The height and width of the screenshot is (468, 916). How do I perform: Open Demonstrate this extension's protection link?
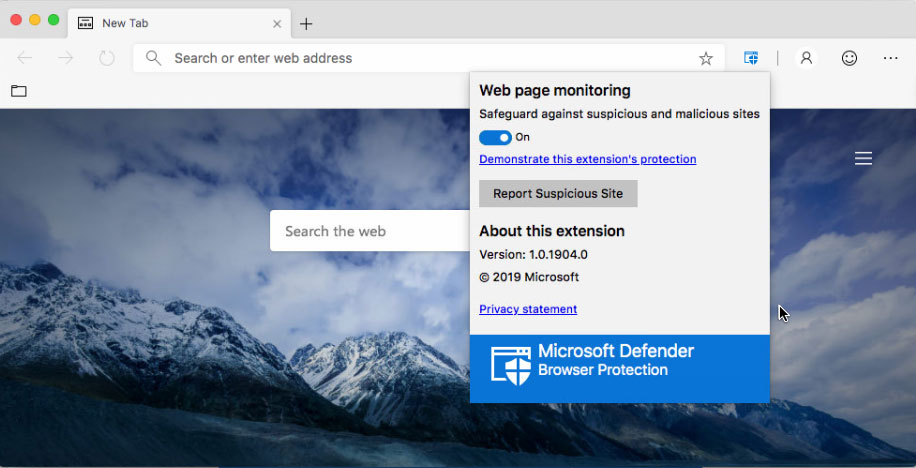587,159
